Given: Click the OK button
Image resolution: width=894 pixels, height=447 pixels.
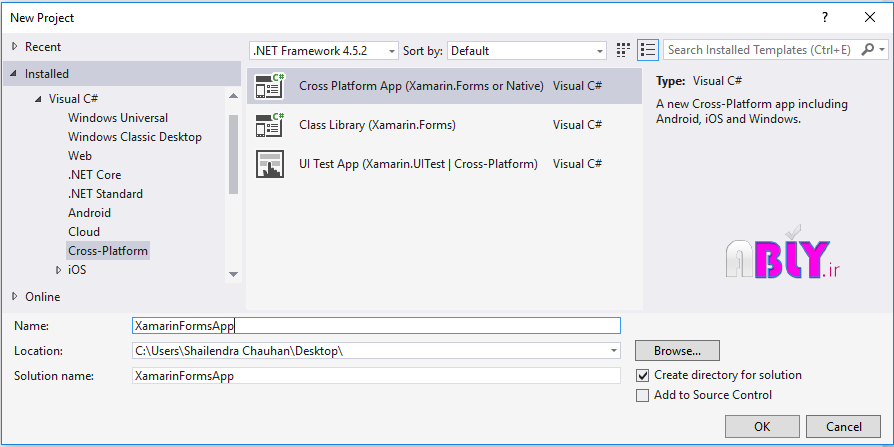Looking at the screenshot, I should point(762,426).
